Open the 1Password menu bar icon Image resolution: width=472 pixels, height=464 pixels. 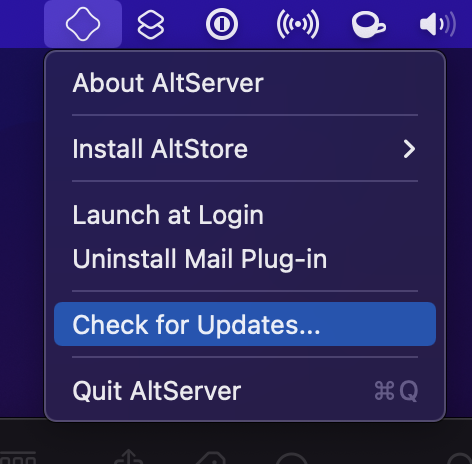coord(222,24)
